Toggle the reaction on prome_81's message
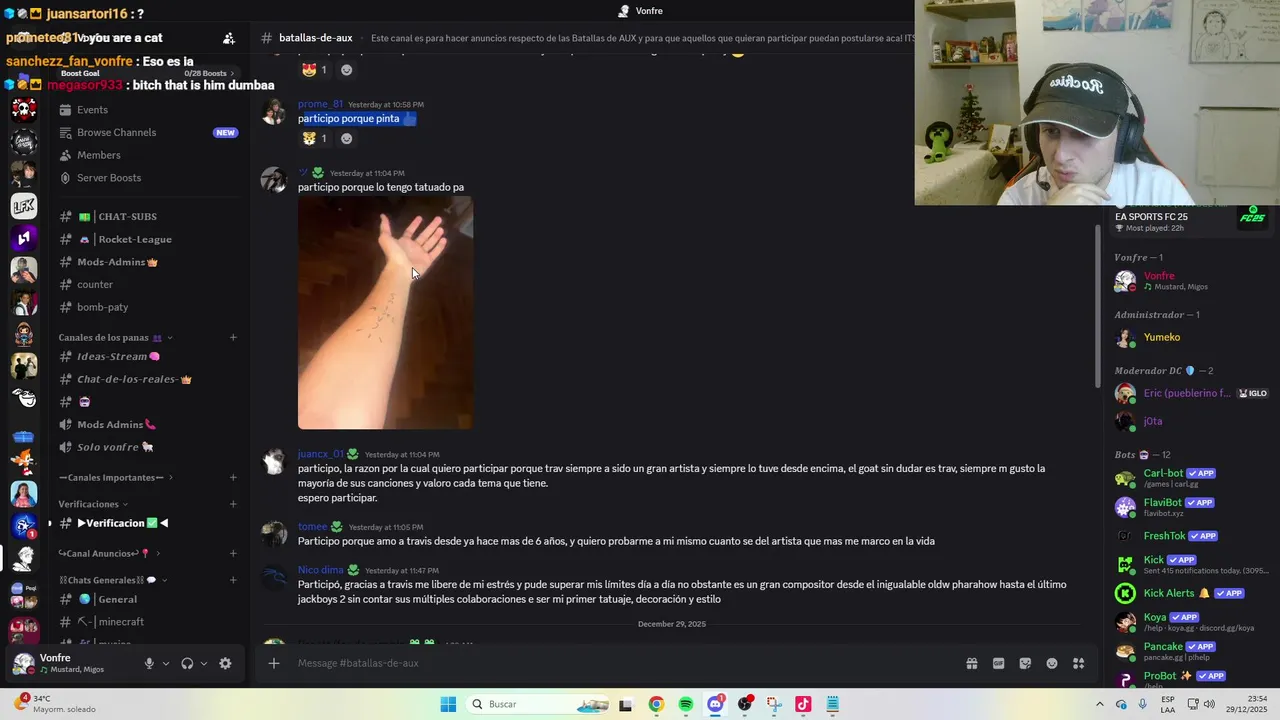Viewport: 1280px width, 720px height. point(316,138)
